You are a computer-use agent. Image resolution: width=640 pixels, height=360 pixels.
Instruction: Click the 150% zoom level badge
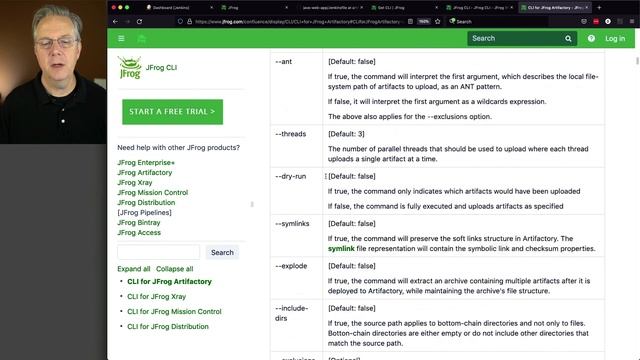424,21
